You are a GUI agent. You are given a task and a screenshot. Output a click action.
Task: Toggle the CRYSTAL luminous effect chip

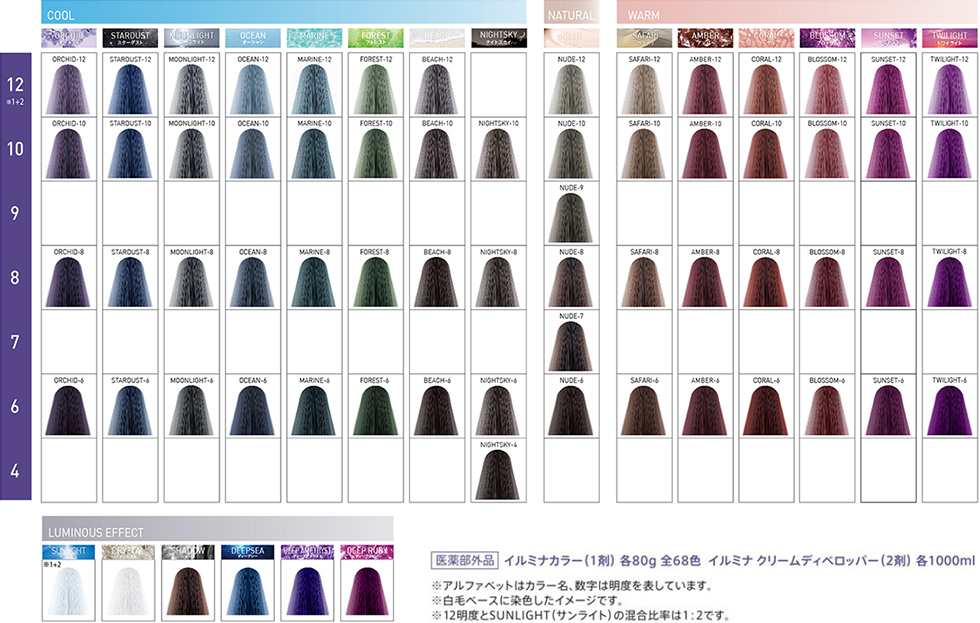click(126, 550)
